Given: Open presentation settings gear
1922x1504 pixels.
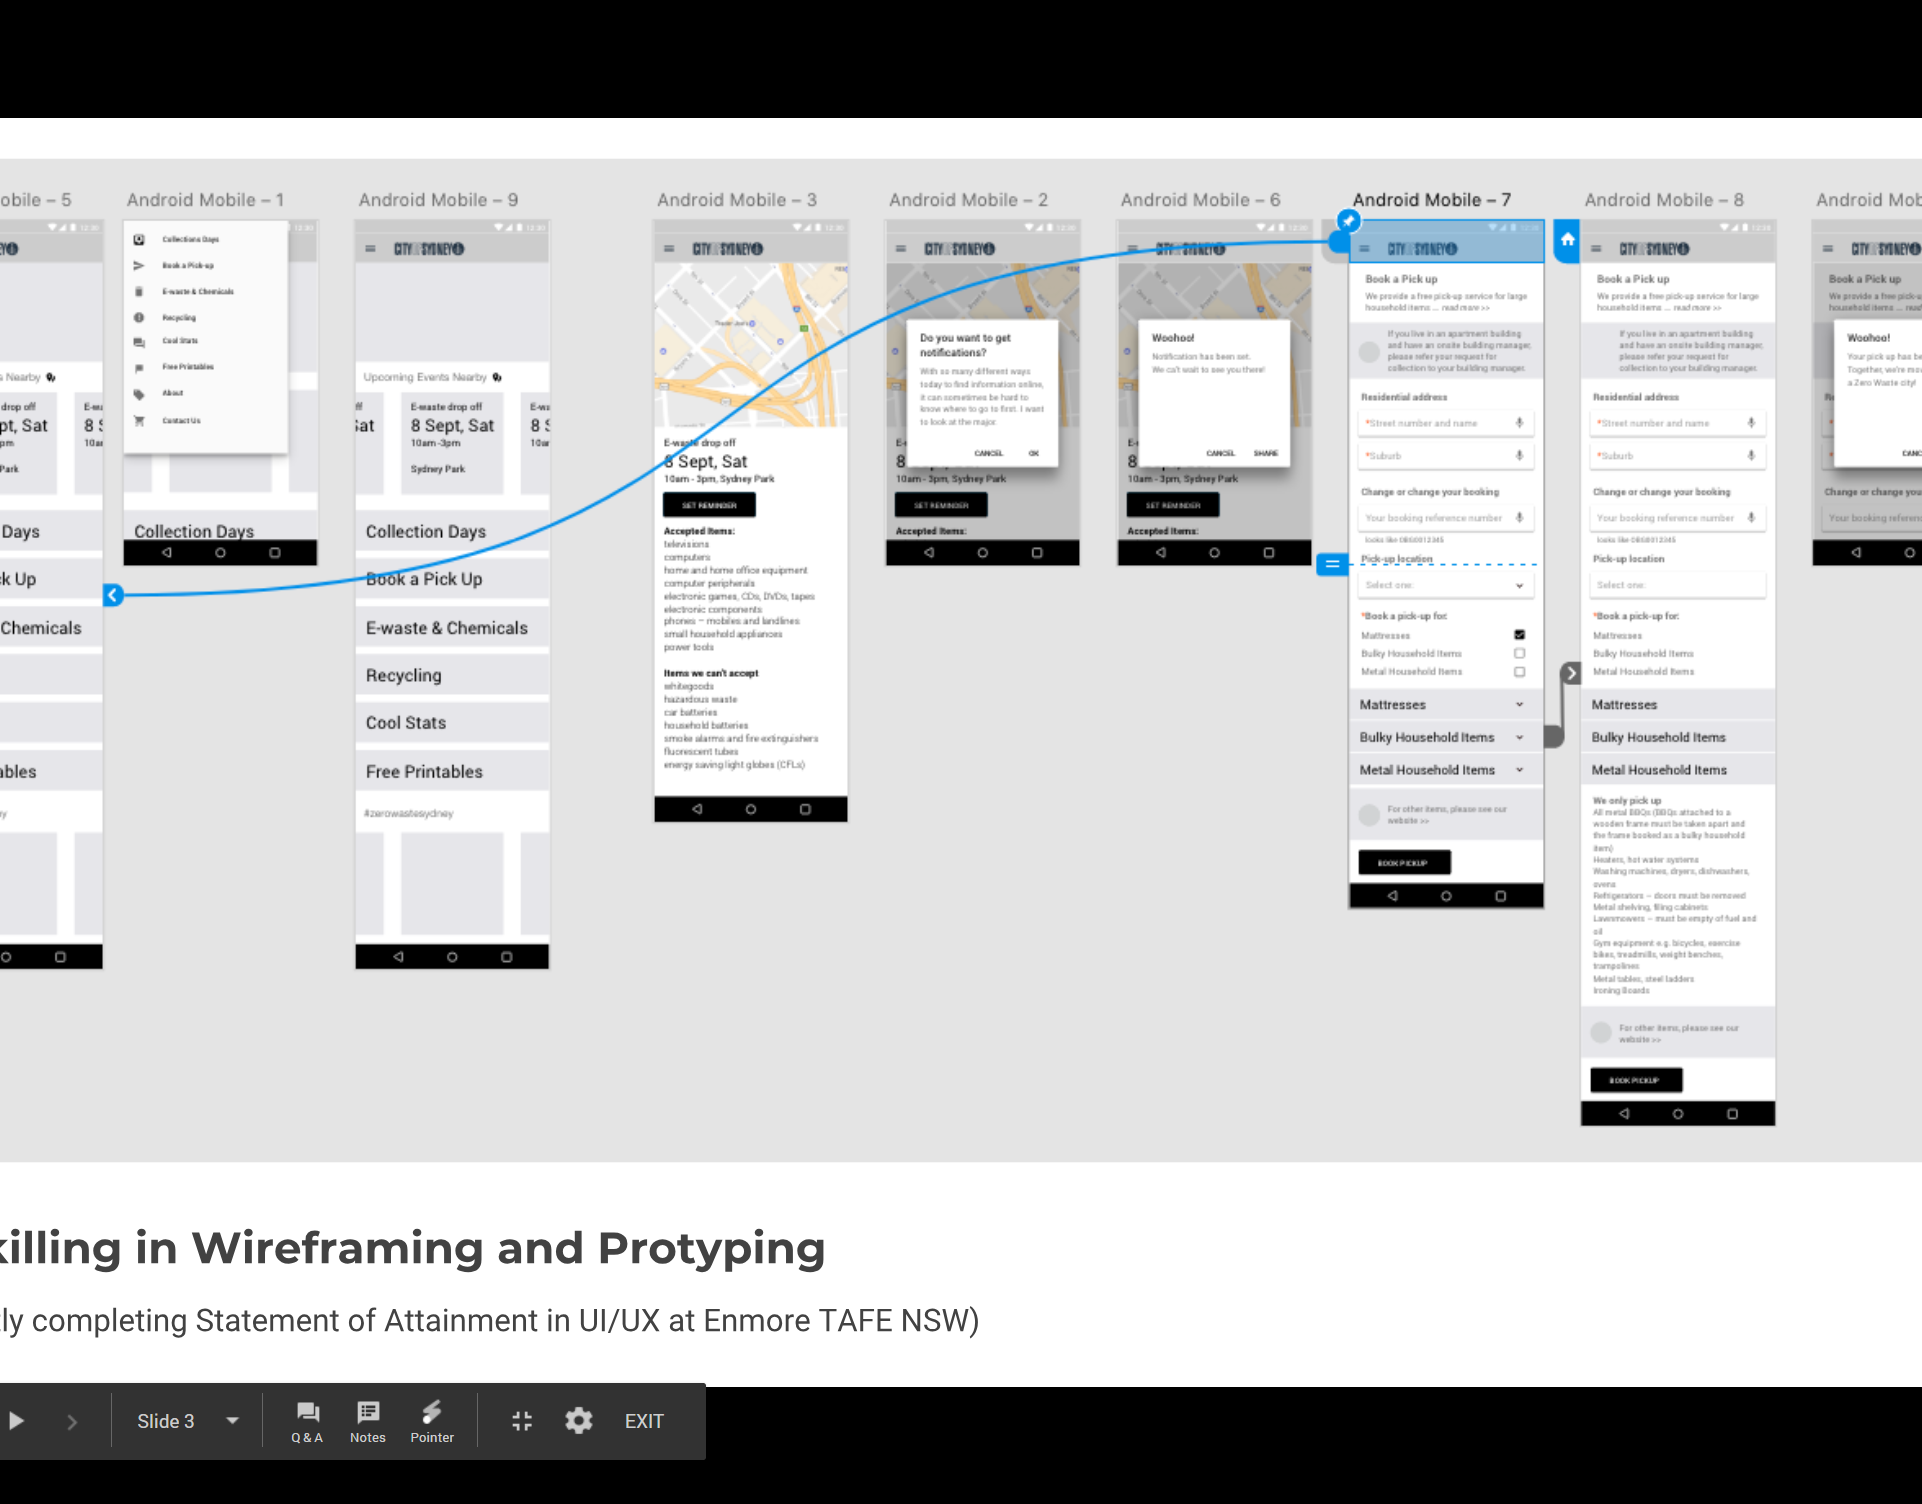Looking at the screenshot, I should [579, 1421].
